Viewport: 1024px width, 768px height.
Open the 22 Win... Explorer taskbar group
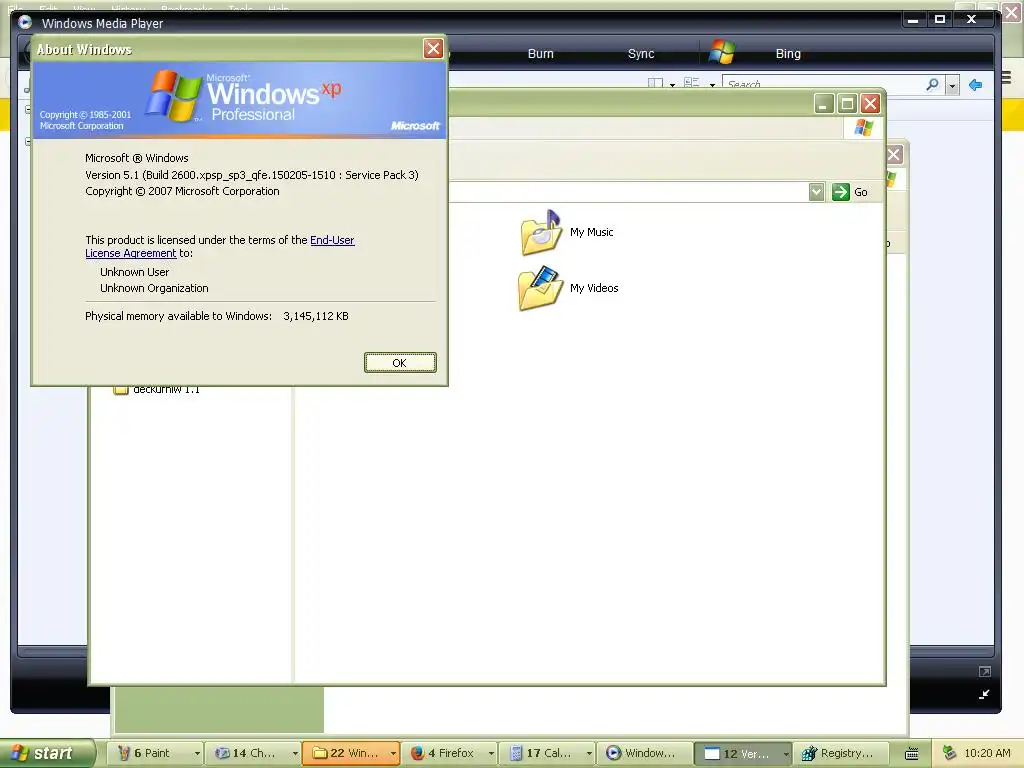tap(347, 753)
